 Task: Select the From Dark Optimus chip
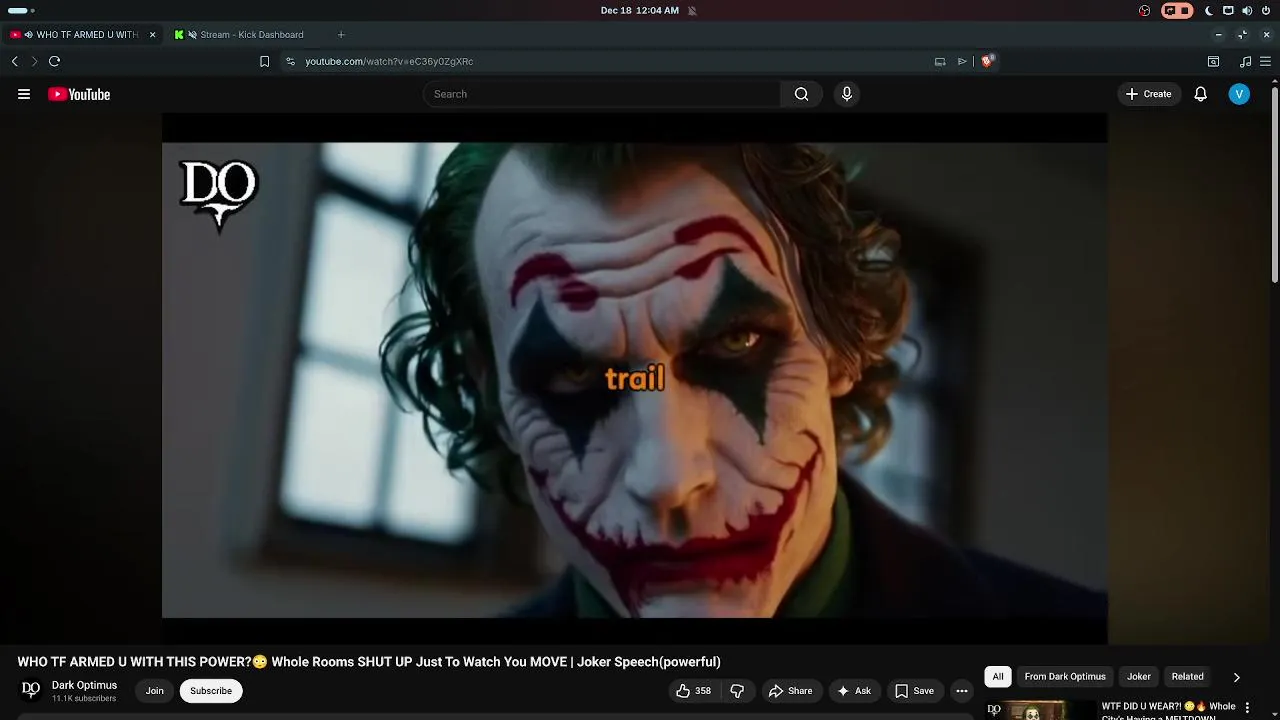(1065, 677)
